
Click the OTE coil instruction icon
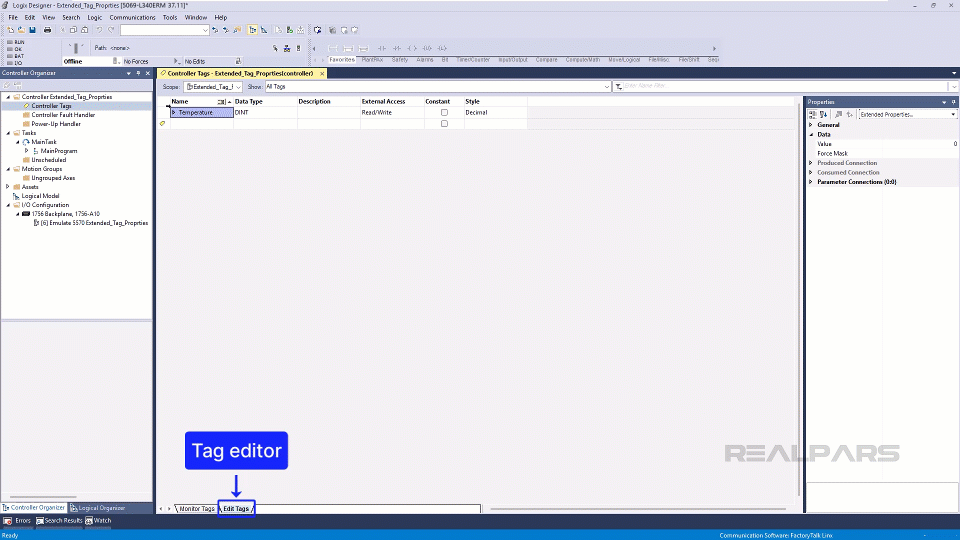click(411, 48)
